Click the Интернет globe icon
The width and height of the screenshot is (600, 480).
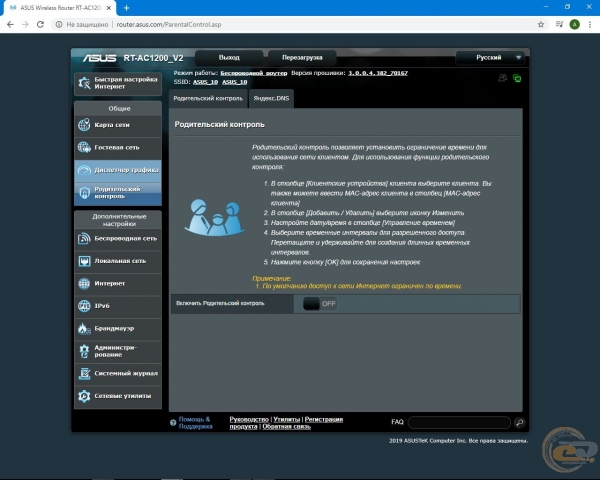point(84,284)
